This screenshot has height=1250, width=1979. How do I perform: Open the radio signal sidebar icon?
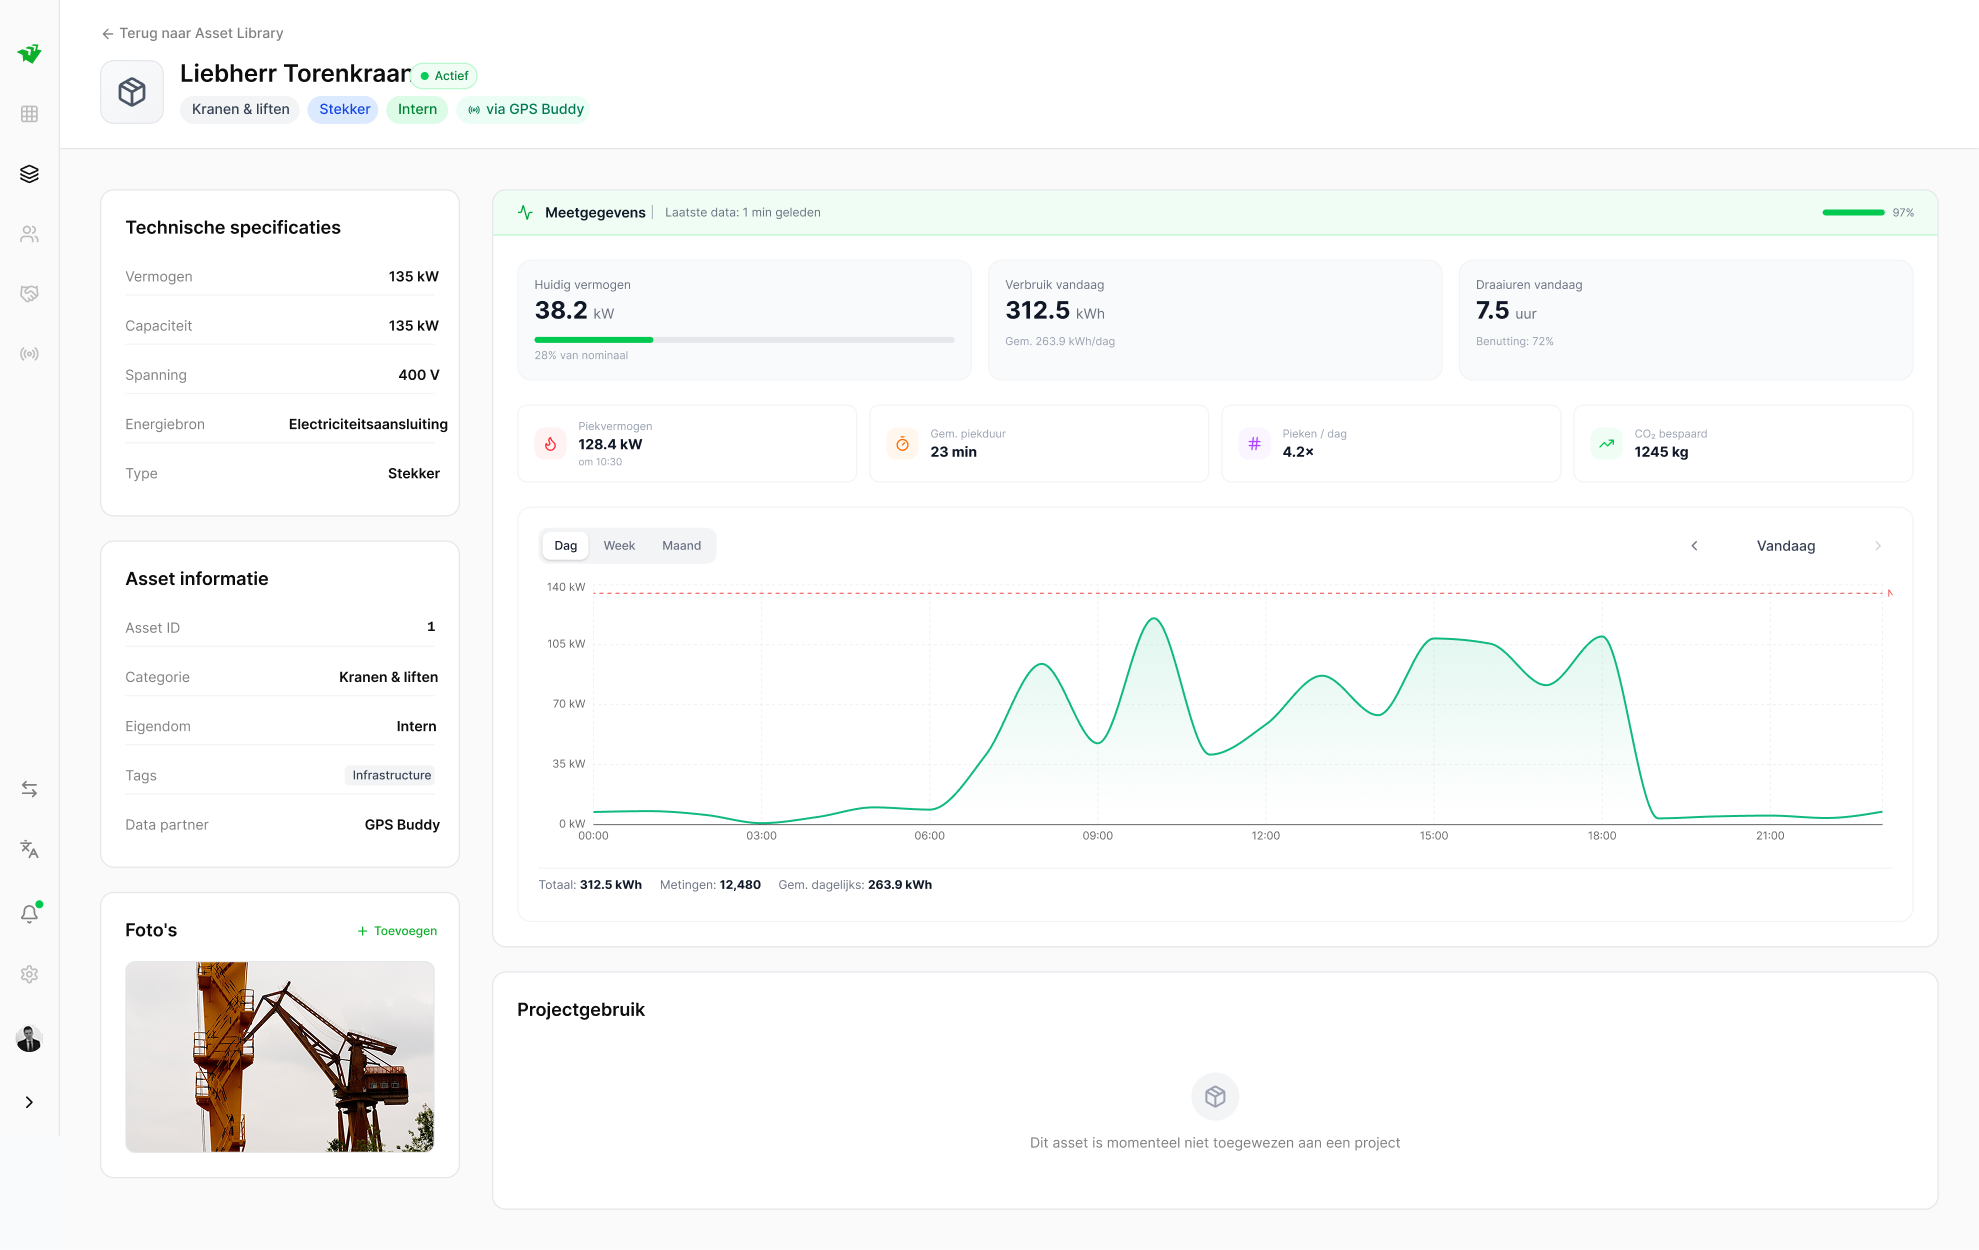click(29, 354)
